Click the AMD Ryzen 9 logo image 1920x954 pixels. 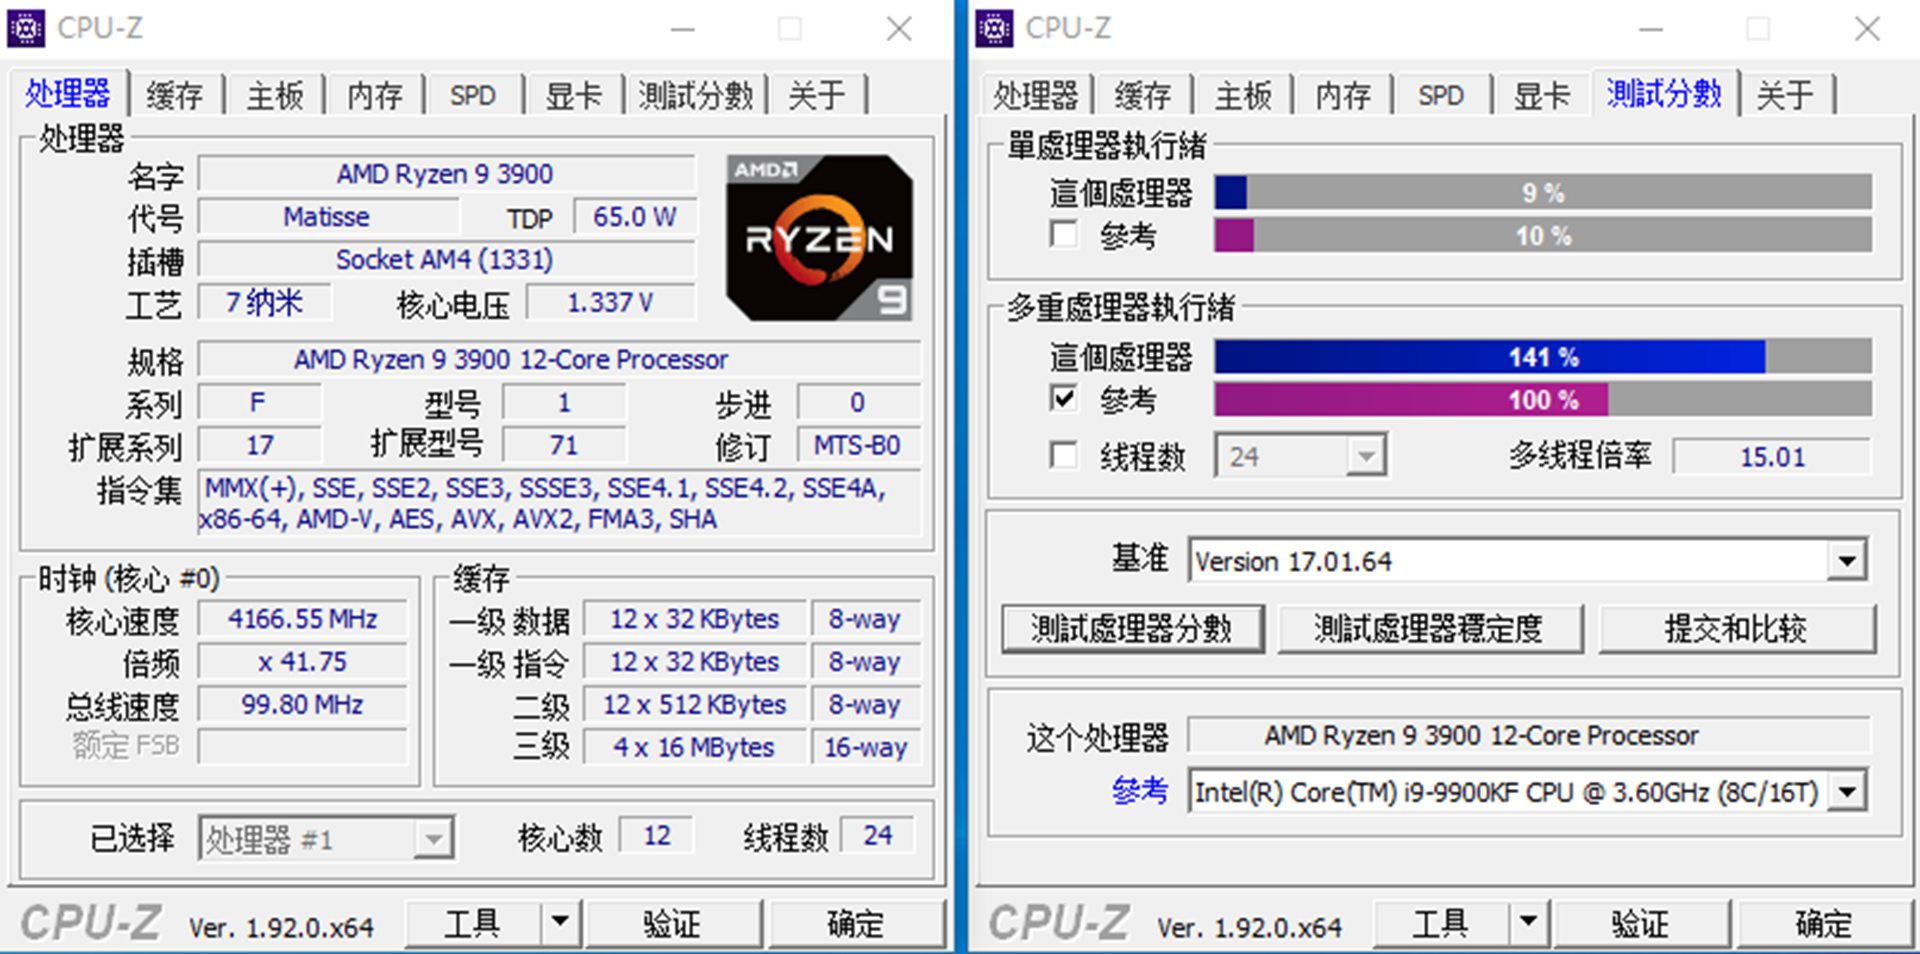[818, 235]
